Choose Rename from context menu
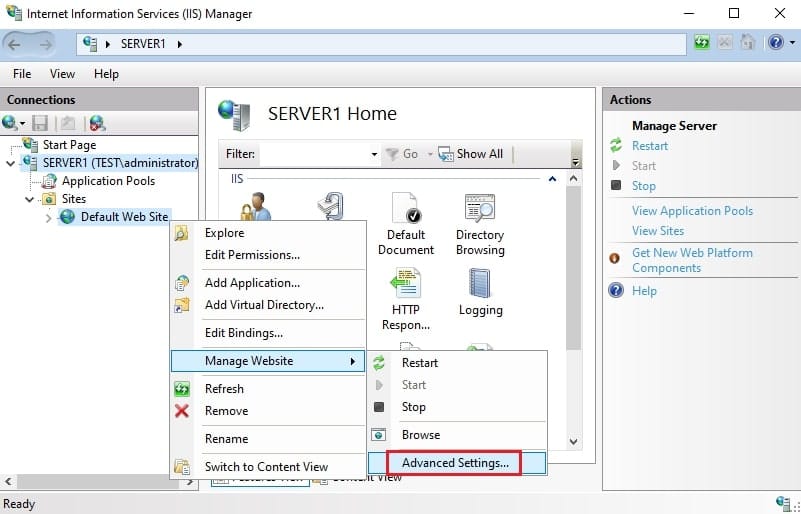The image size is (801, 514). pyautogui.click(x=268, y=439)
